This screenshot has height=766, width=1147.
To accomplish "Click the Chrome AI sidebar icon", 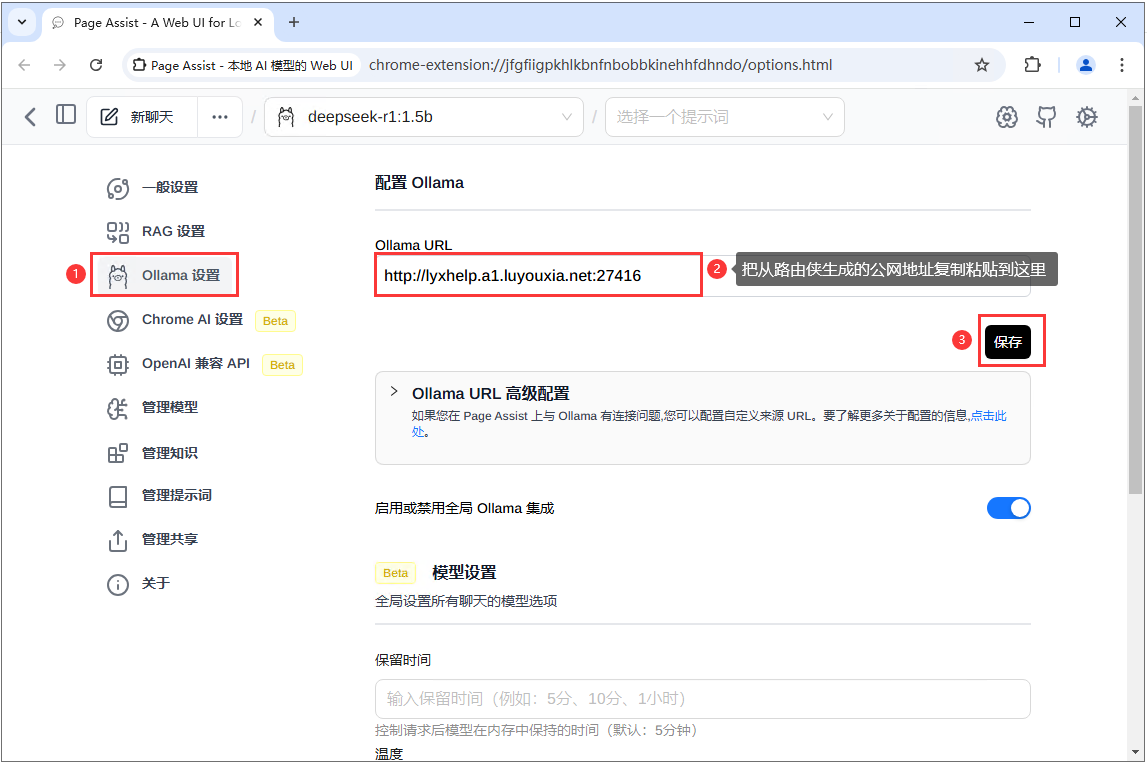I will pos(118,320).
